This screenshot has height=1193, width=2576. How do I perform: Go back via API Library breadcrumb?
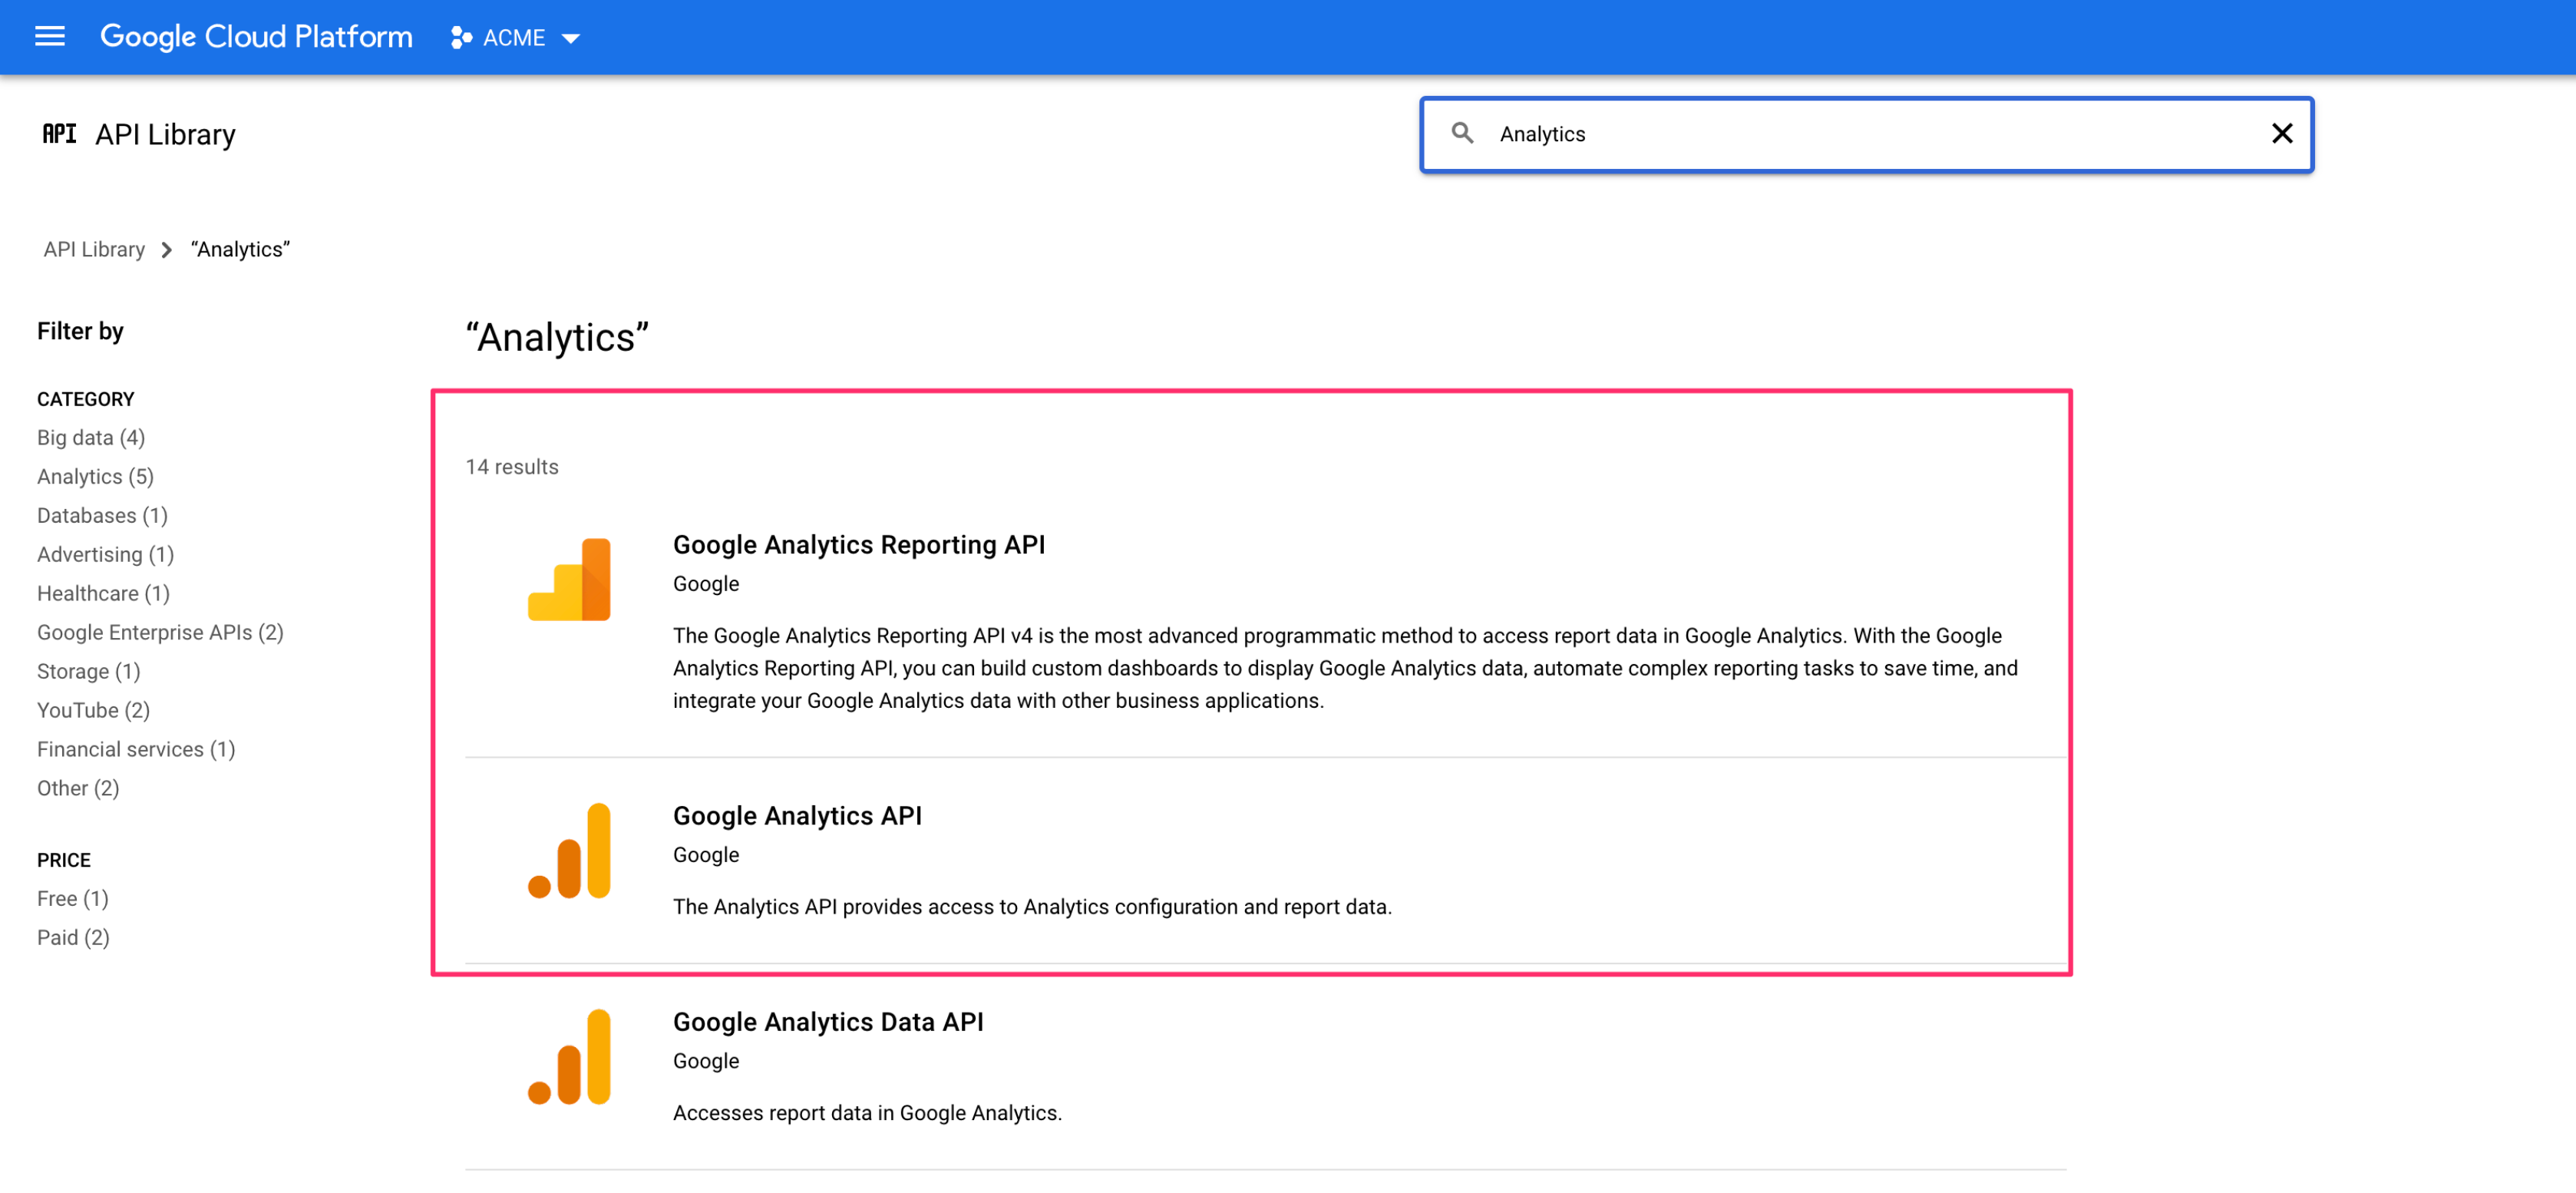[94, 250]
